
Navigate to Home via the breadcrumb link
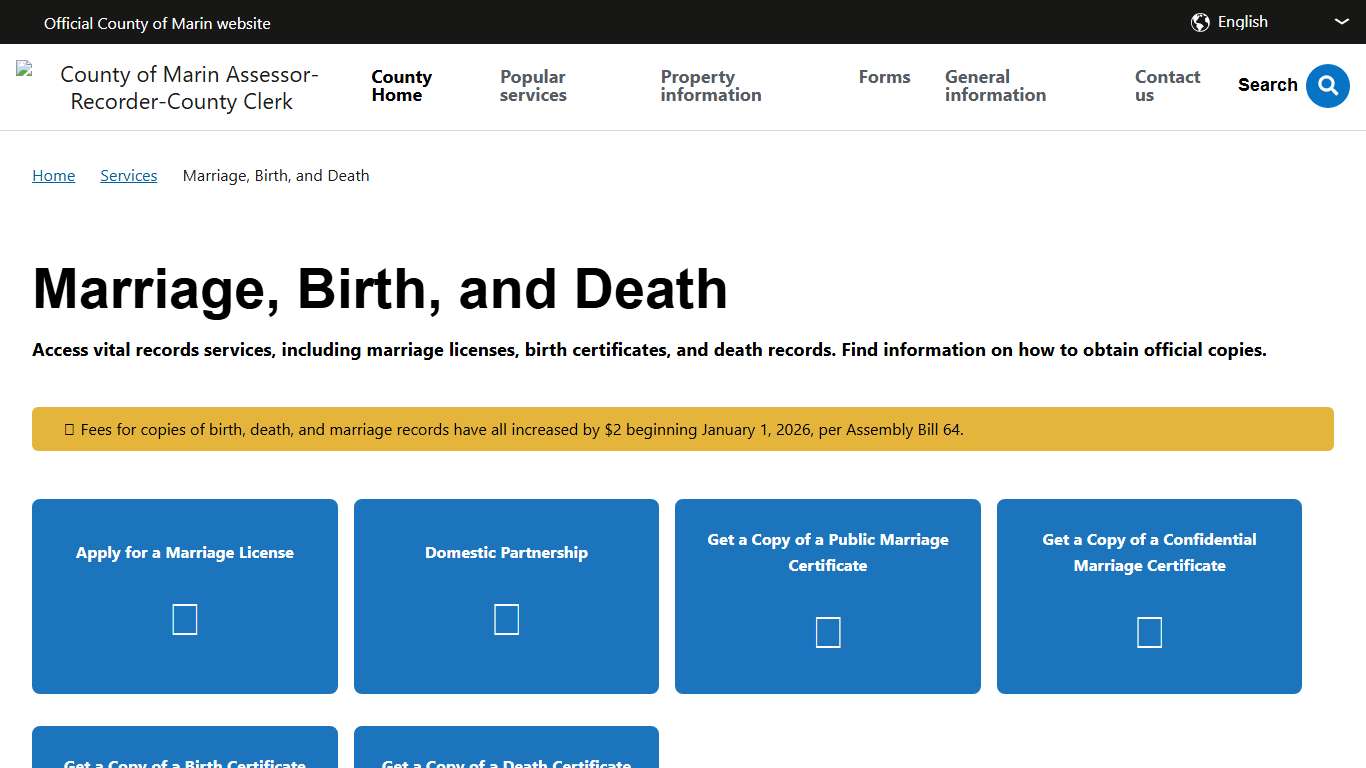pyautogui.click(x=53, y=175)
